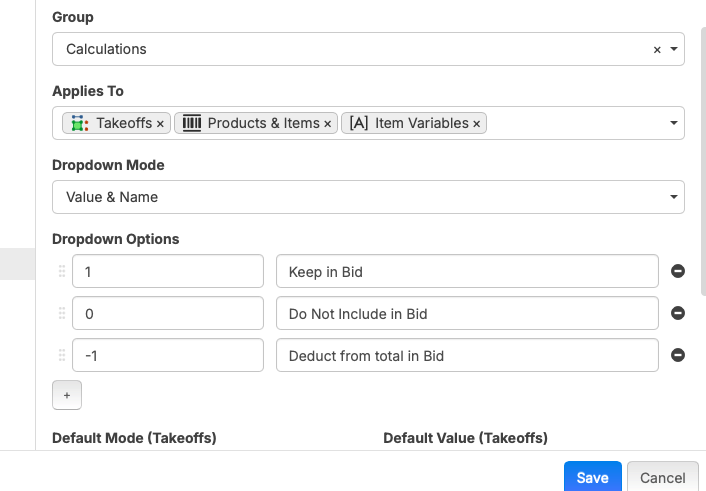Edit the Do Not Include in Bid field
Screen dimensions: 706x491
pyautogui.click(x=467, y=313)
